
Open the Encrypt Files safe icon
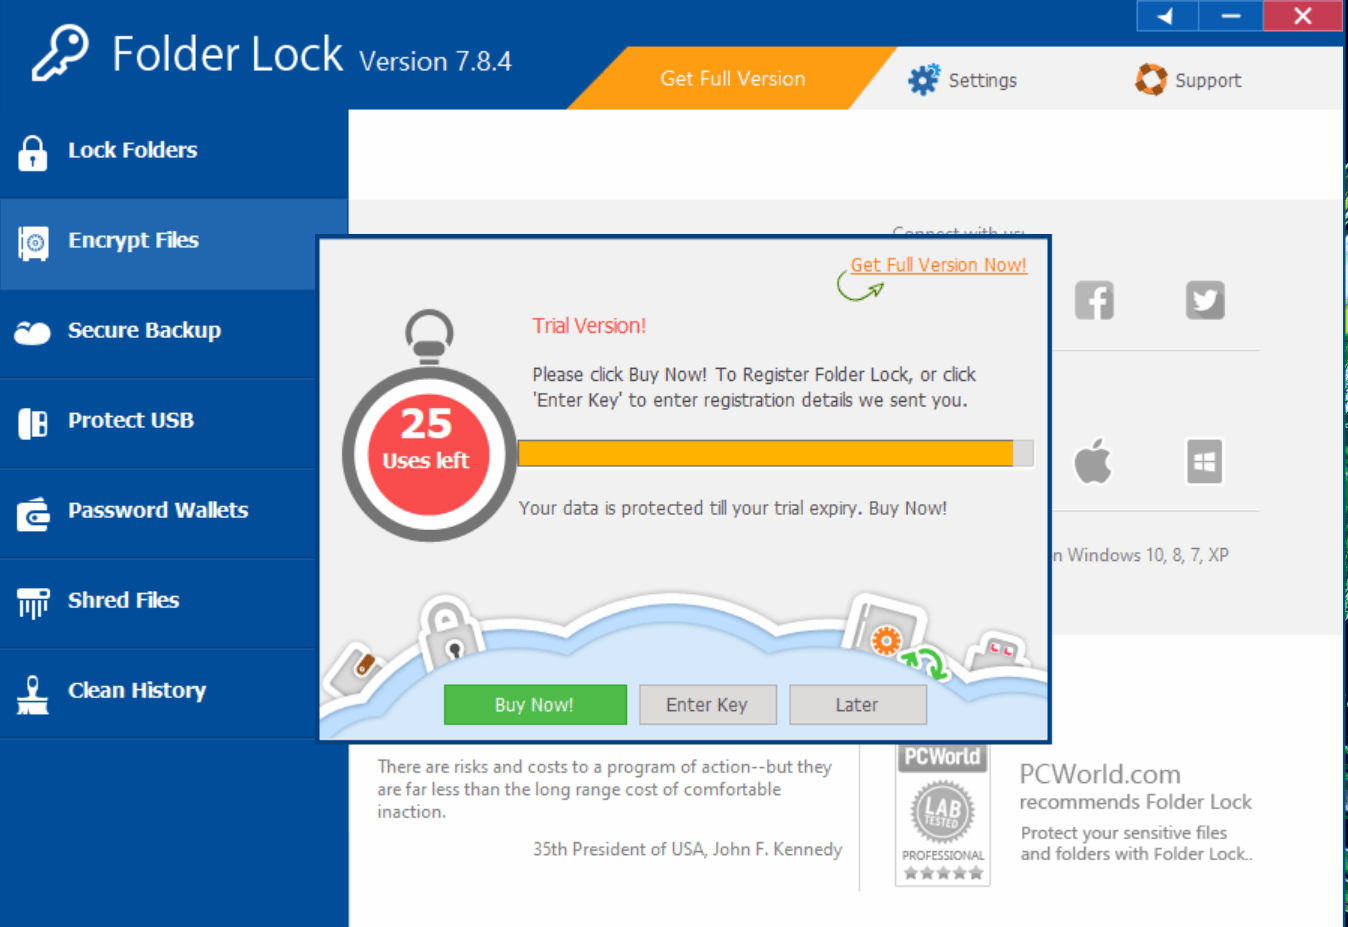click(33, 242)
